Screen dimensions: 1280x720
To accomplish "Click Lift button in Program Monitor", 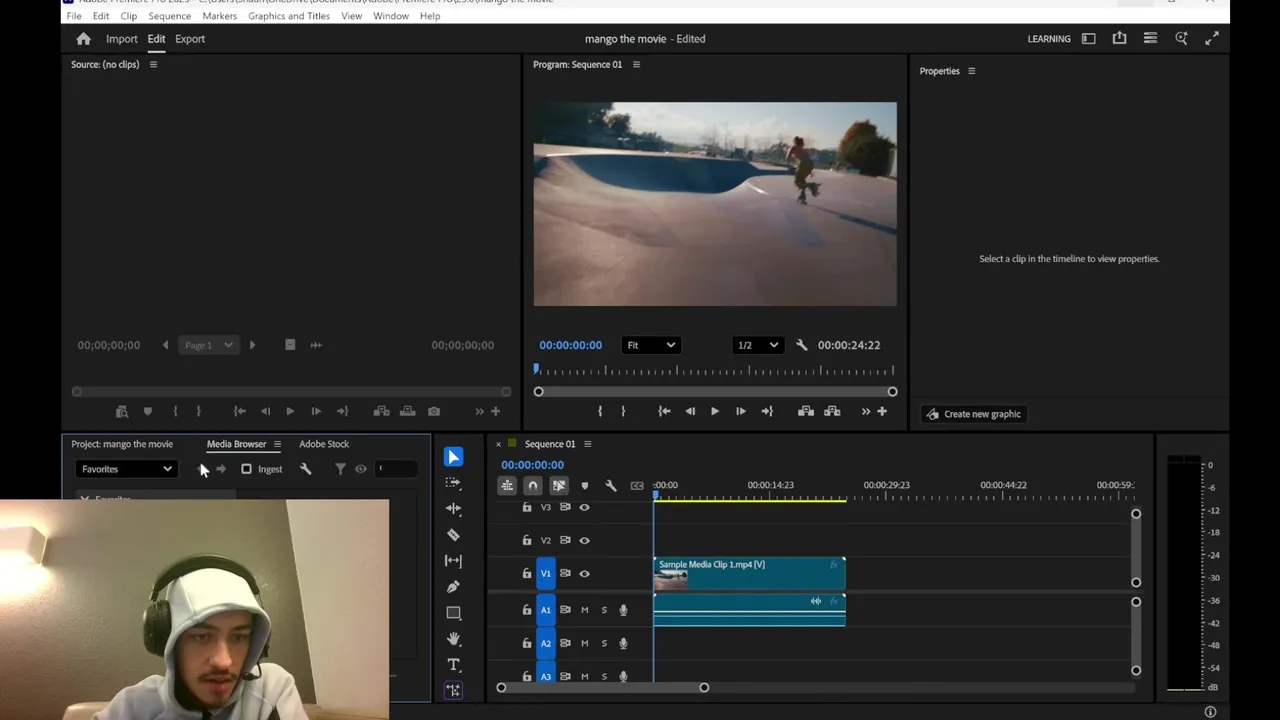I will pos(806,411).
